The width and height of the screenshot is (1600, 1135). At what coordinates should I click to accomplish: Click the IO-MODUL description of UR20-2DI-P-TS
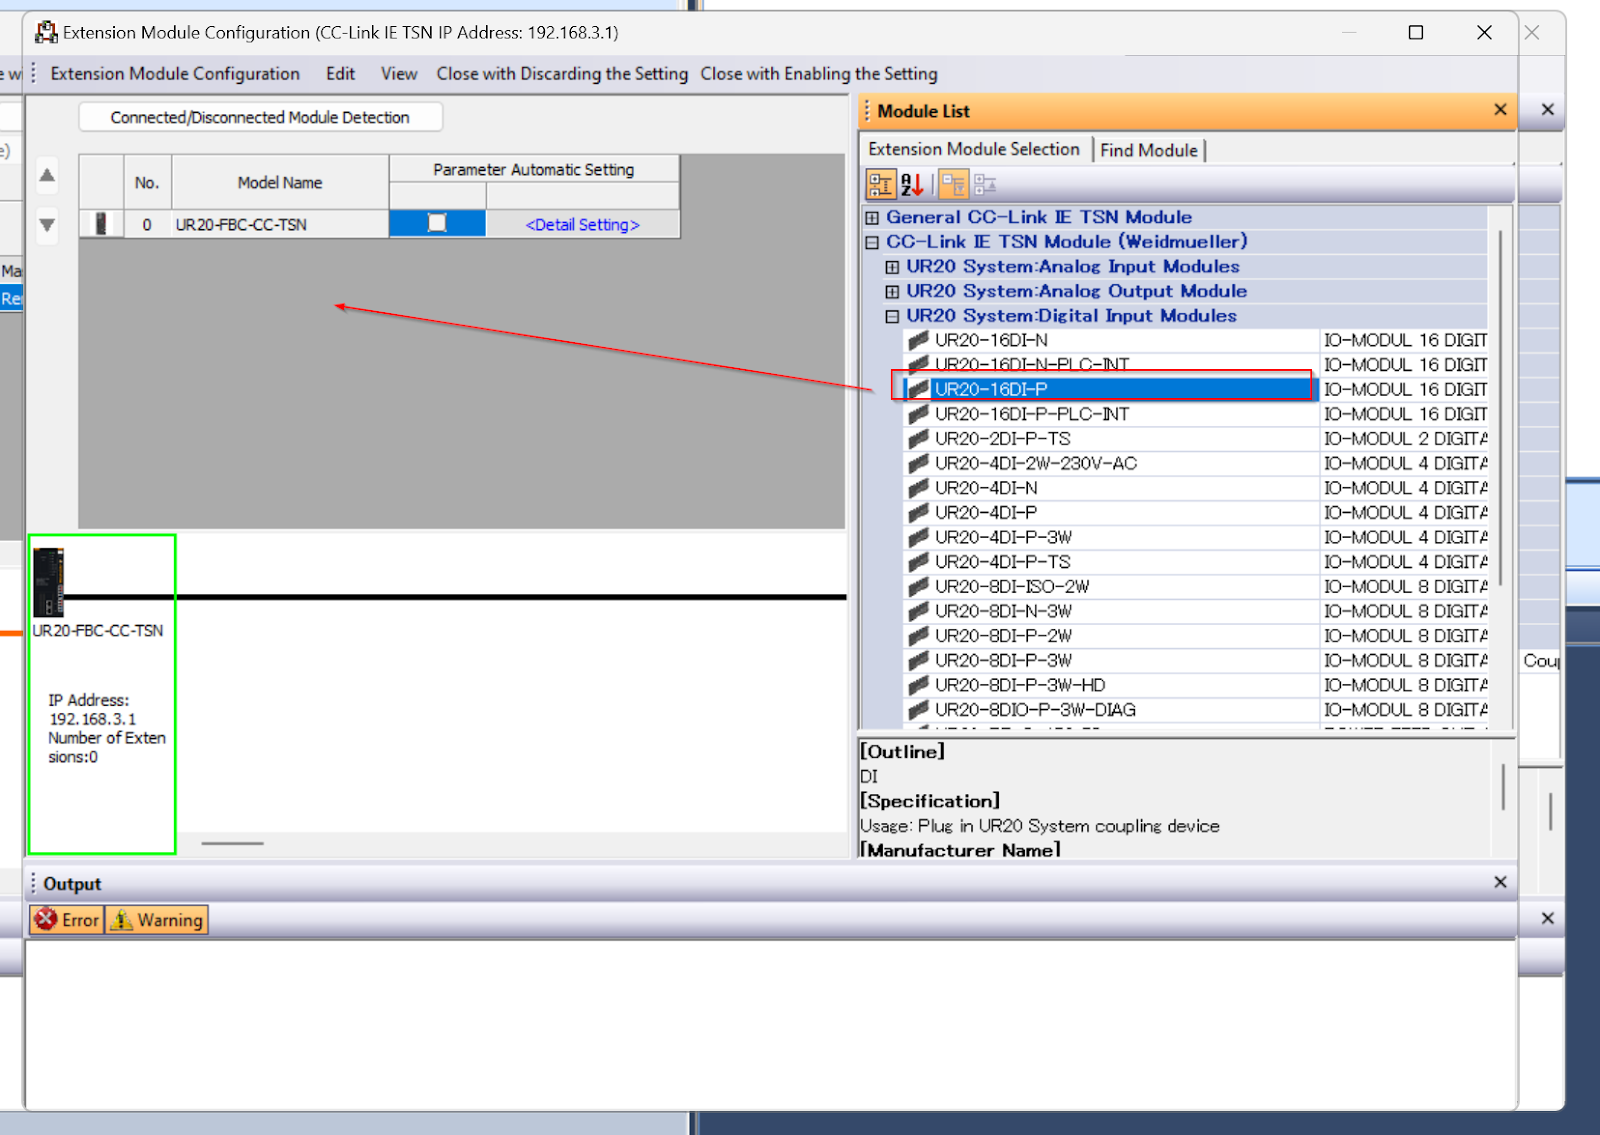tap(1405, 439)
